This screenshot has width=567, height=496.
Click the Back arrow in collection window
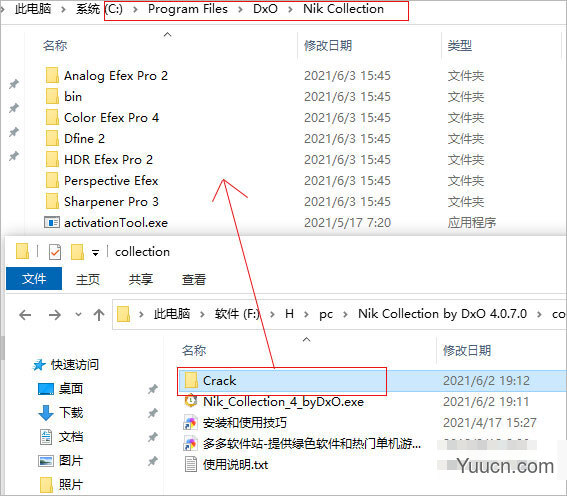point(25,315)
